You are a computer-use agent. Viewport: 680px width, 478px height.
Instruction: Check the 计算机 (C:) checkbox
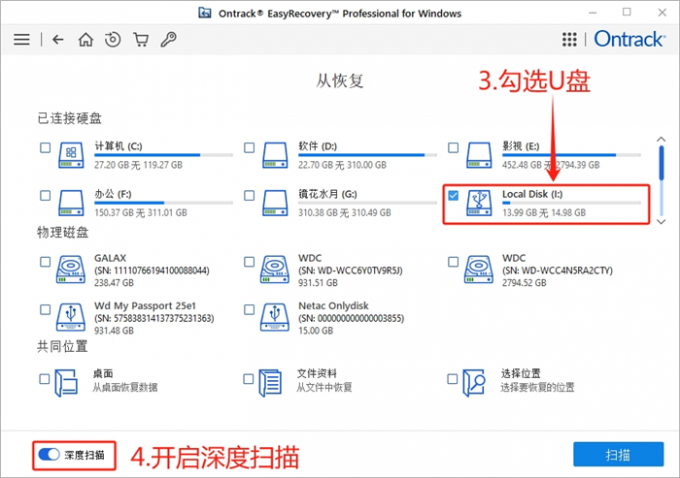[x=45, y=147]
